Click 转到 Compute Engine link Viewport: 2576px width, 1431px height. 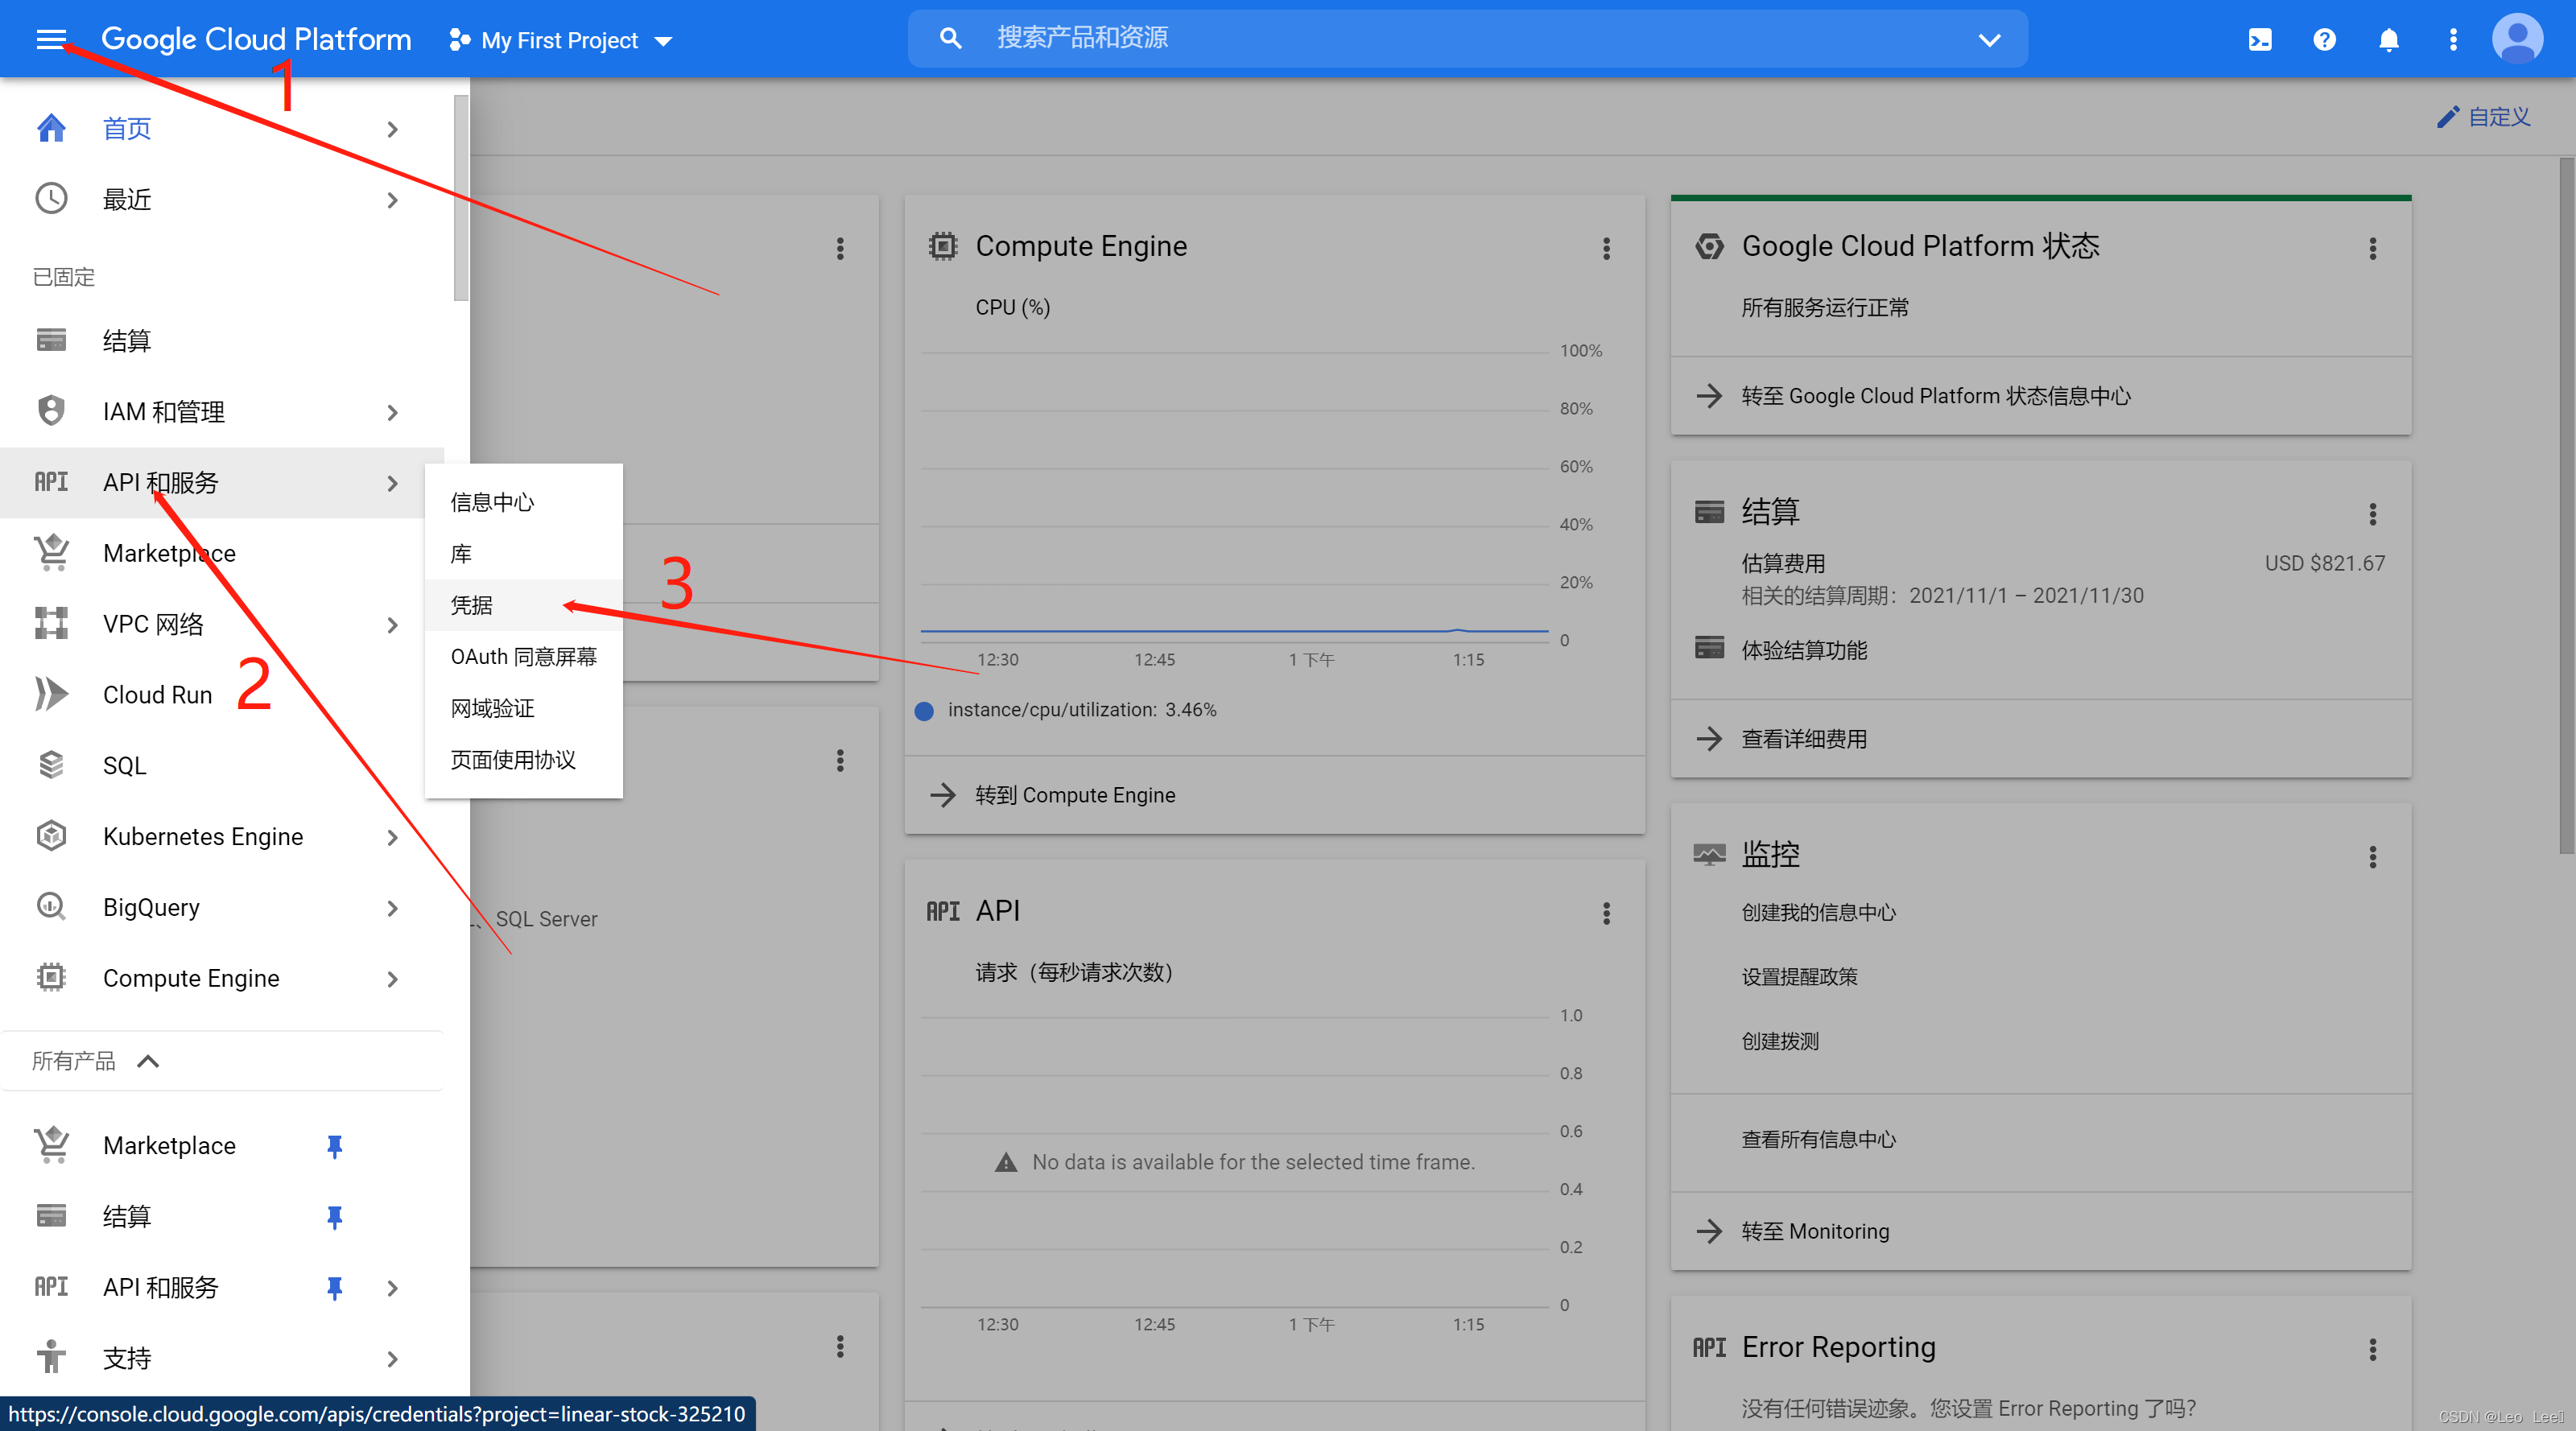(1075, 795)
